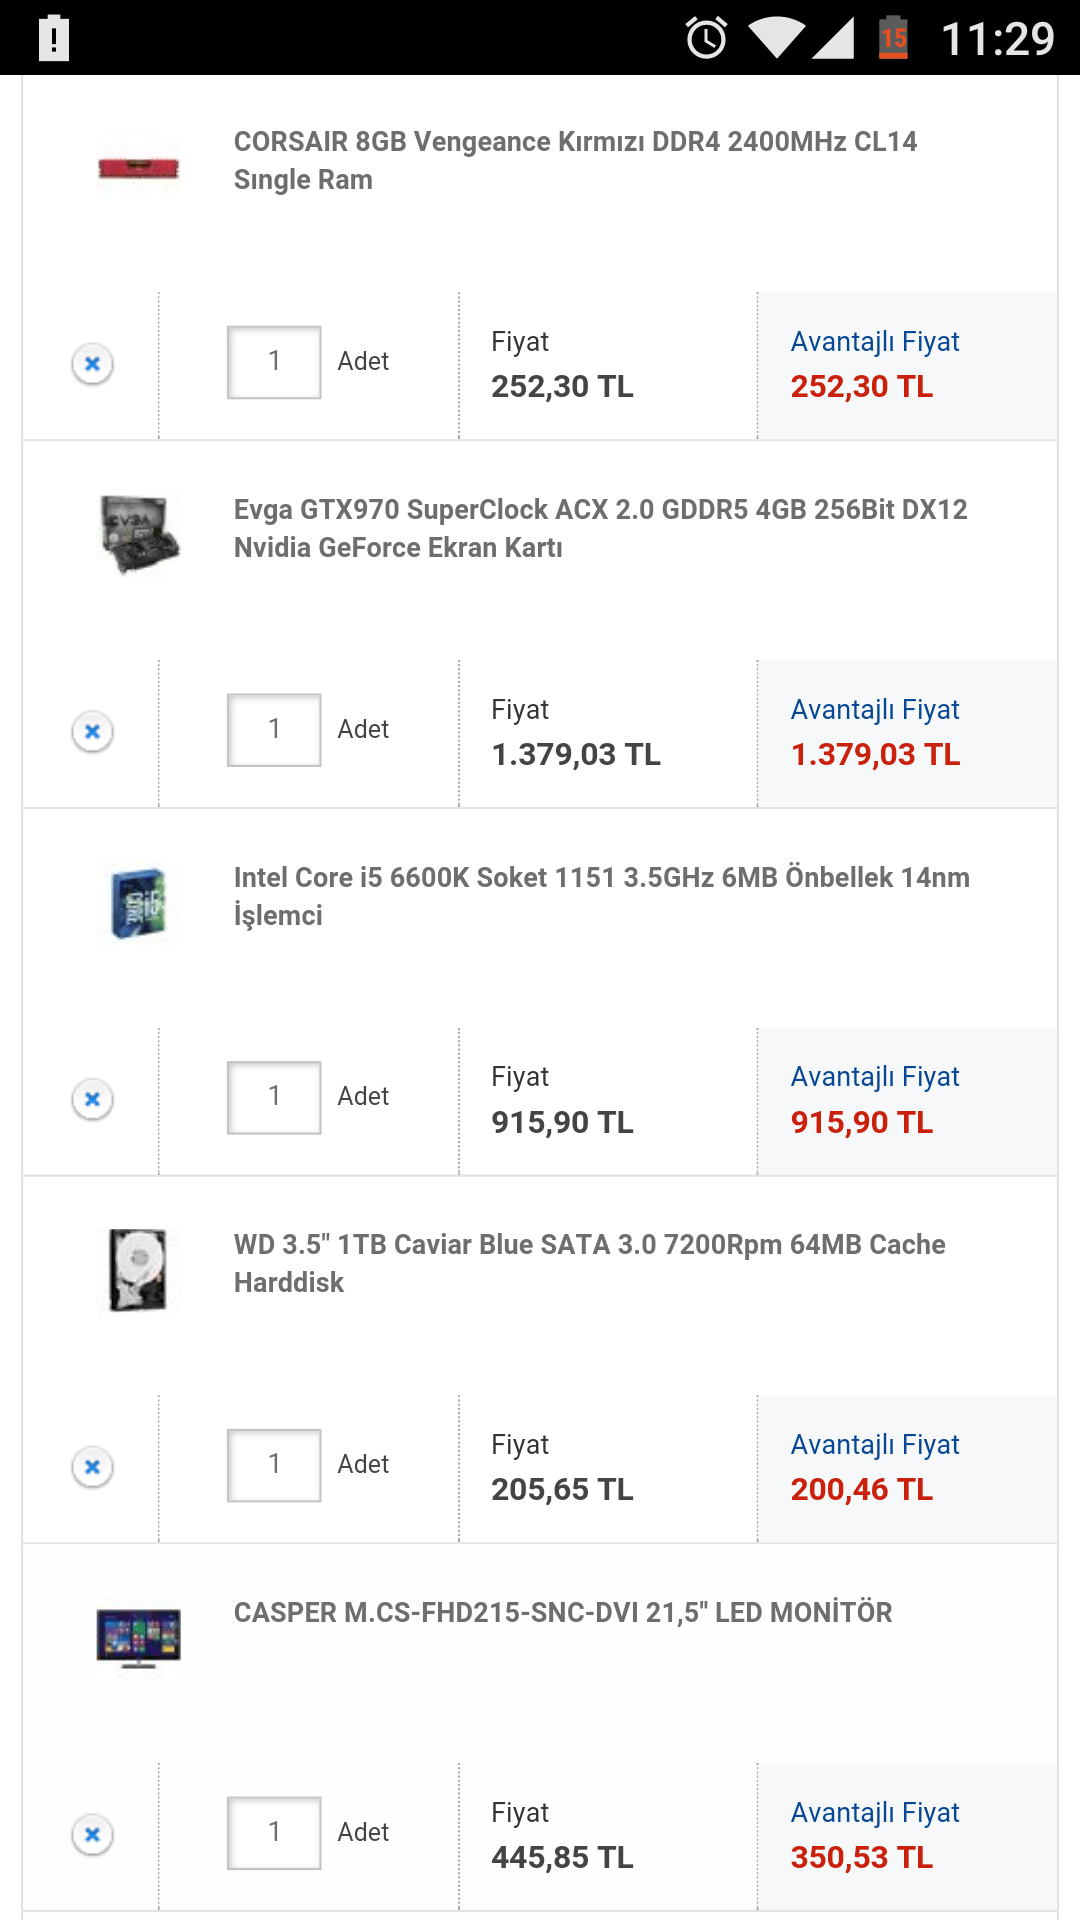
Task: Open the Corsair 8GB Vengeance product link
Action: [x=575, y=160]
